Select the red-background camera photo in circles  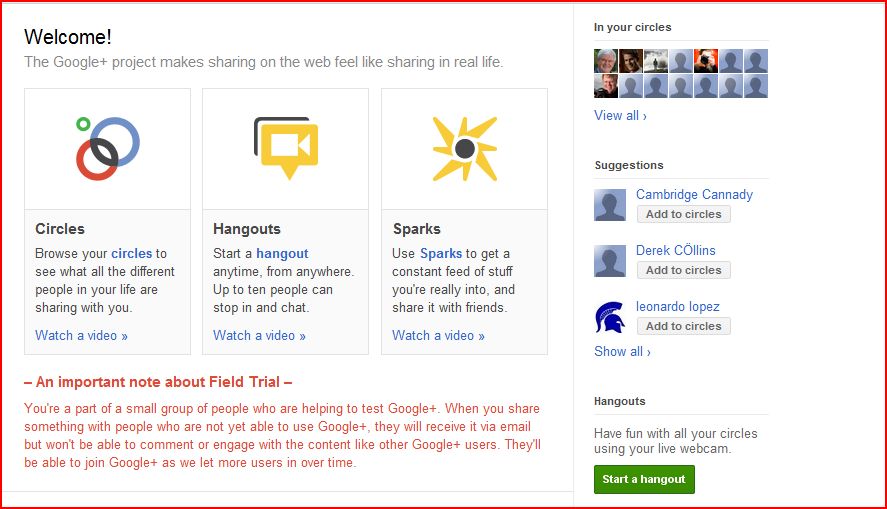[x=706, y=62]
